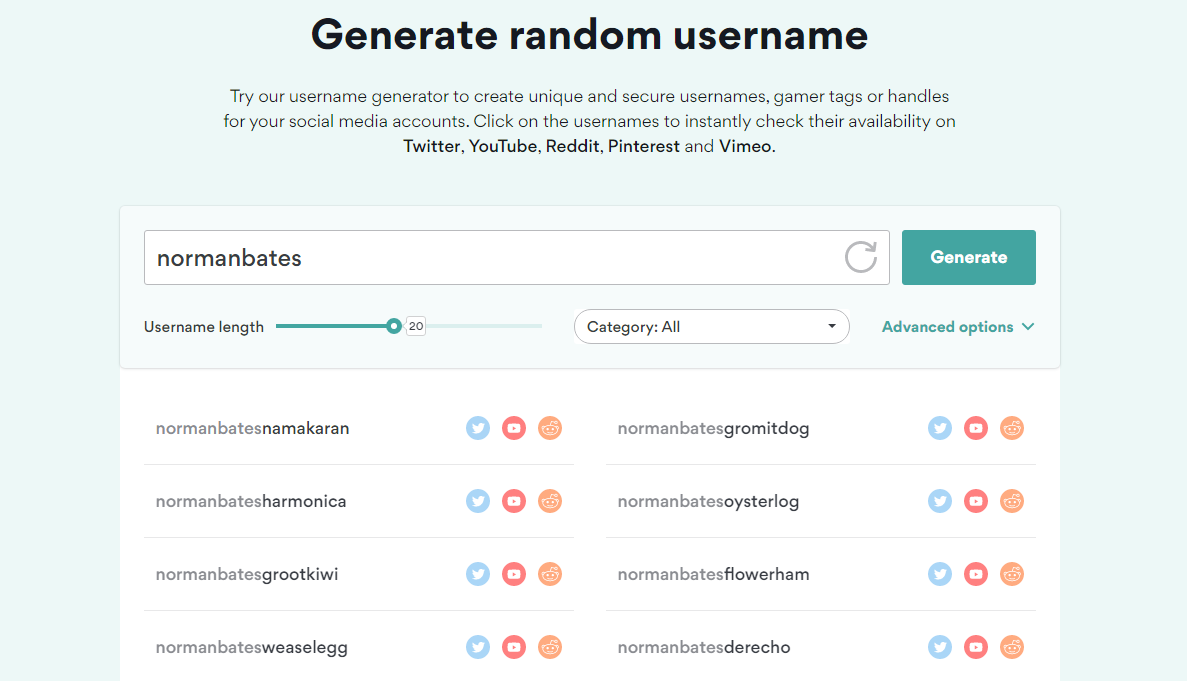
Task: Check normanbatesnamakaran availability on Twitter
Action: point(478,428)
